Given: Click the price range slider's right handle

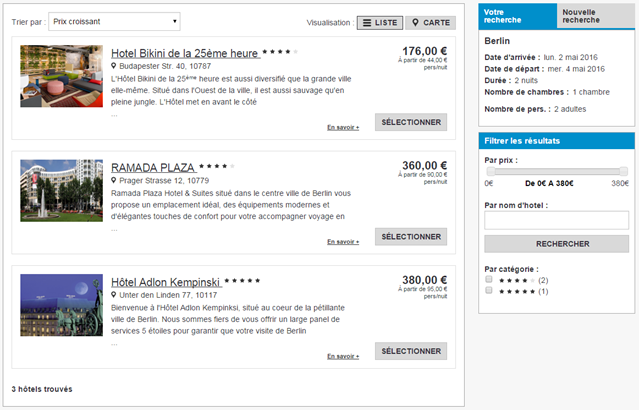Looking at the screenshot, I should (x=624, y=172).
